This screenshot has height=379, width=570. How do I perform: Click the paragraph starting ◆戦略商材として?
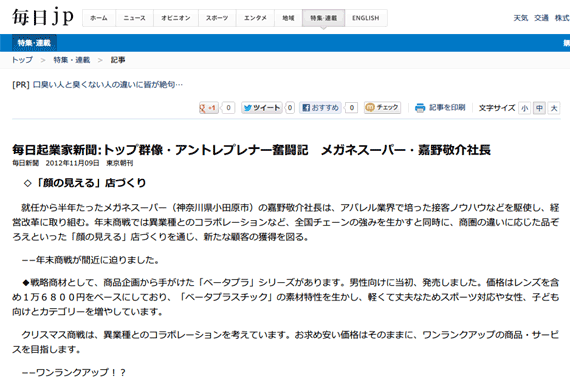[285, 297]
